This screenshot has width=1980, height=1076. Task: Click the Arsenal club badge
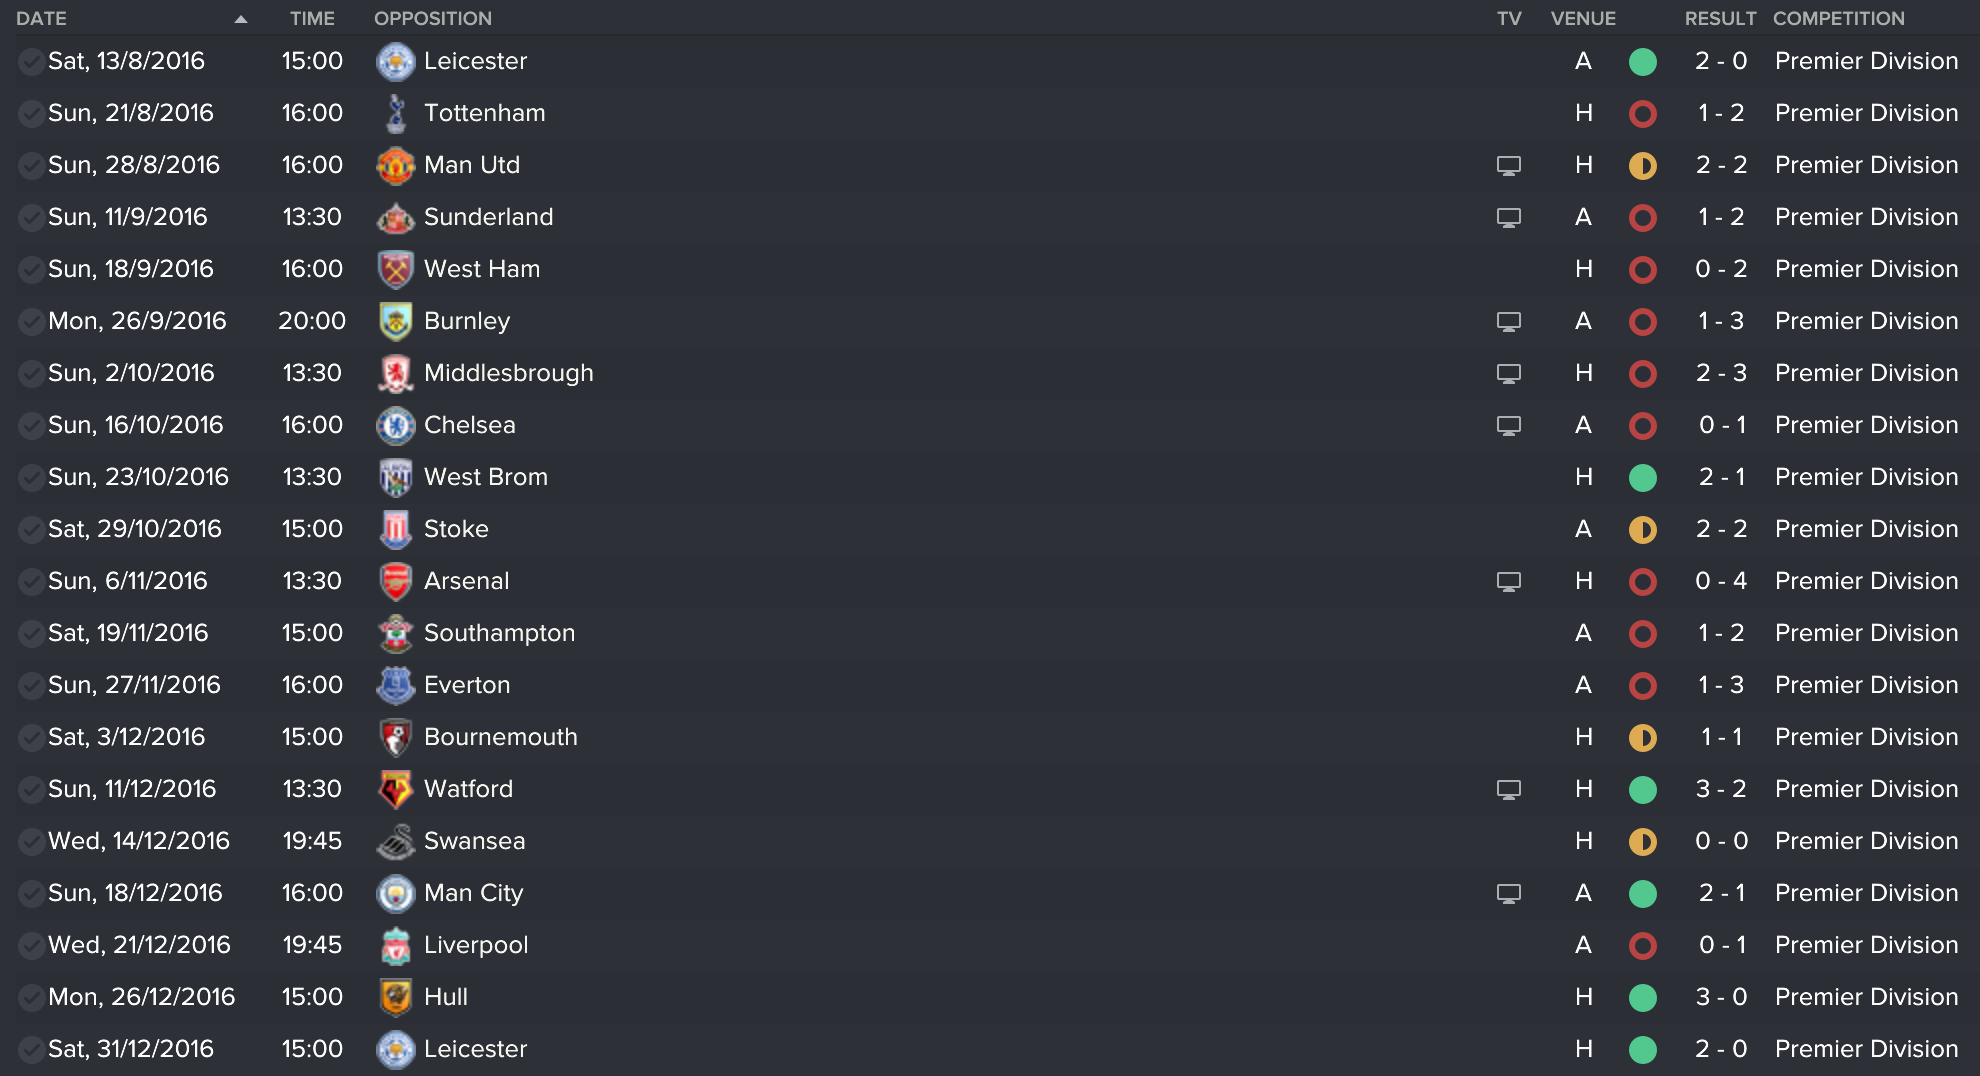point(396,581)
